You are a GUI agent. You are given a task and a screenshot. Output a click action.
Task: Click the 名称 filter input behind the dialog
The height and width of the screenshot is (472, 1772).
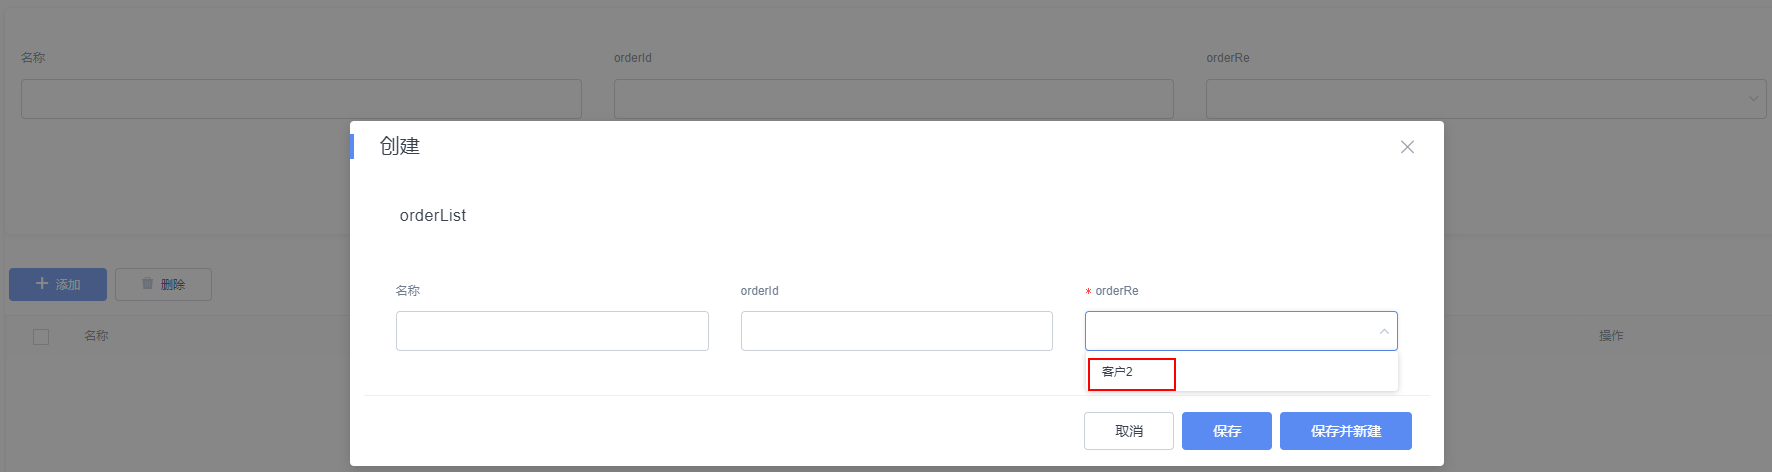pyautogui.click(x=301, y=99)
